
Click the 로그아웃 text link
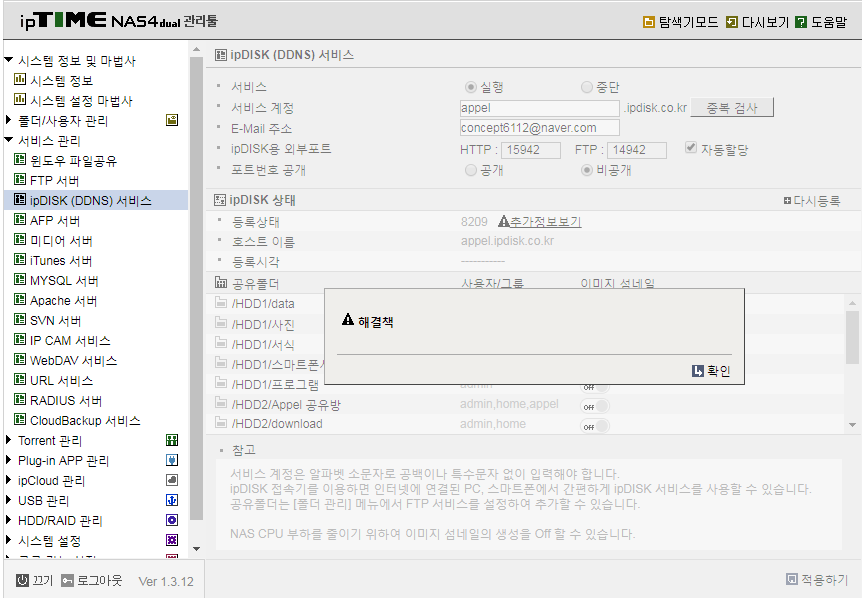coord(100,580)
